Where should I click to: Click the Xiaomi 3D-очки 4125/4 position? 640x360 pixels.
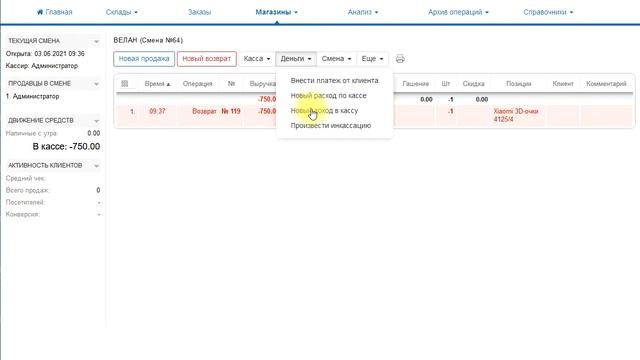pyautogui.click(x=516, y=116)
